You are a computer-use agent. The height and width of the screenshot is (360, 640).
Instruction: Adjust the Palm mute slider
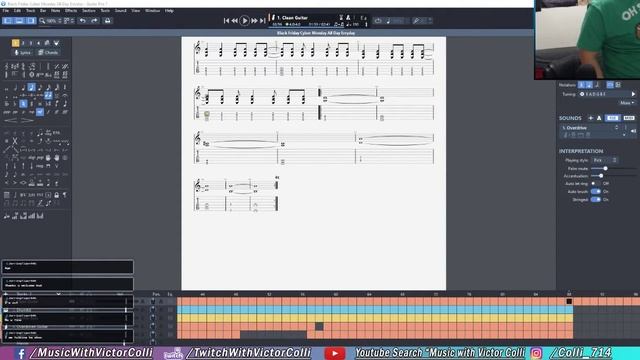[x=605, y=168]
